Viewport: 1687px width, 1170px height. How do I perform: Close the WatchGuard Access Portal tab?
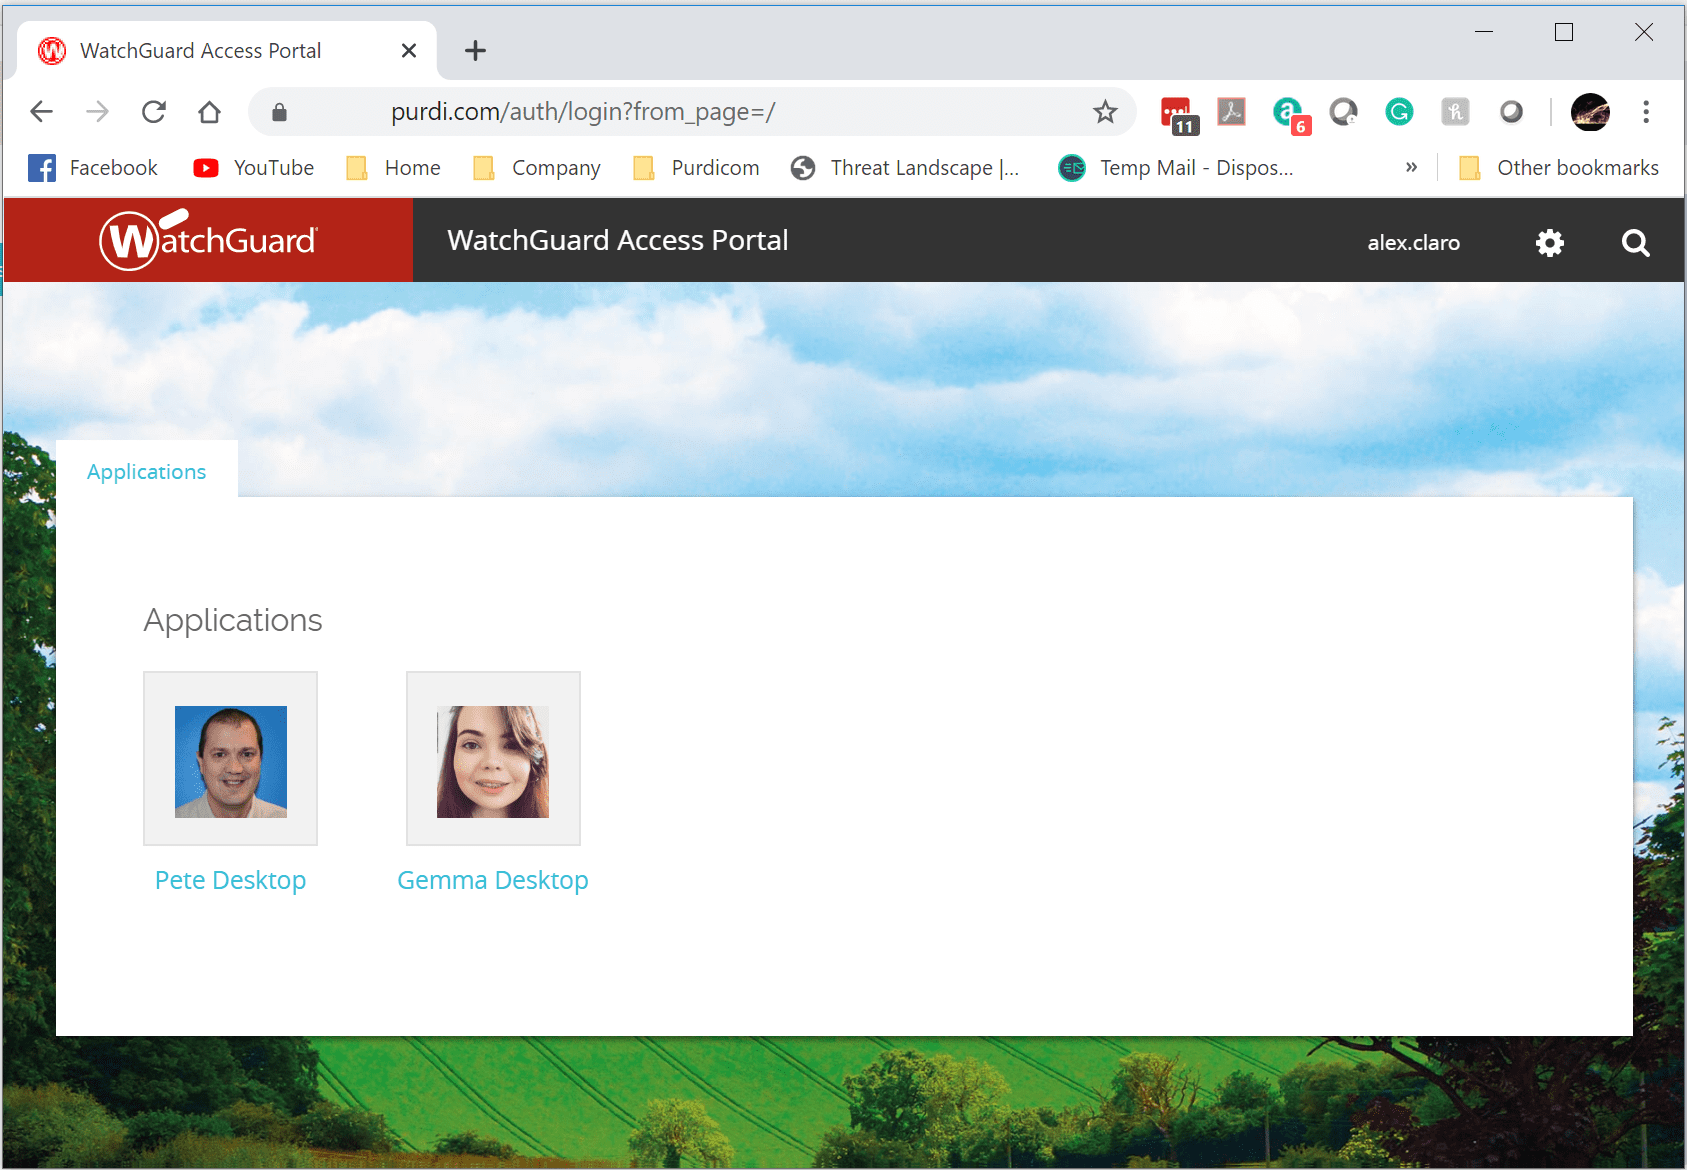click(x=408, y=50)
